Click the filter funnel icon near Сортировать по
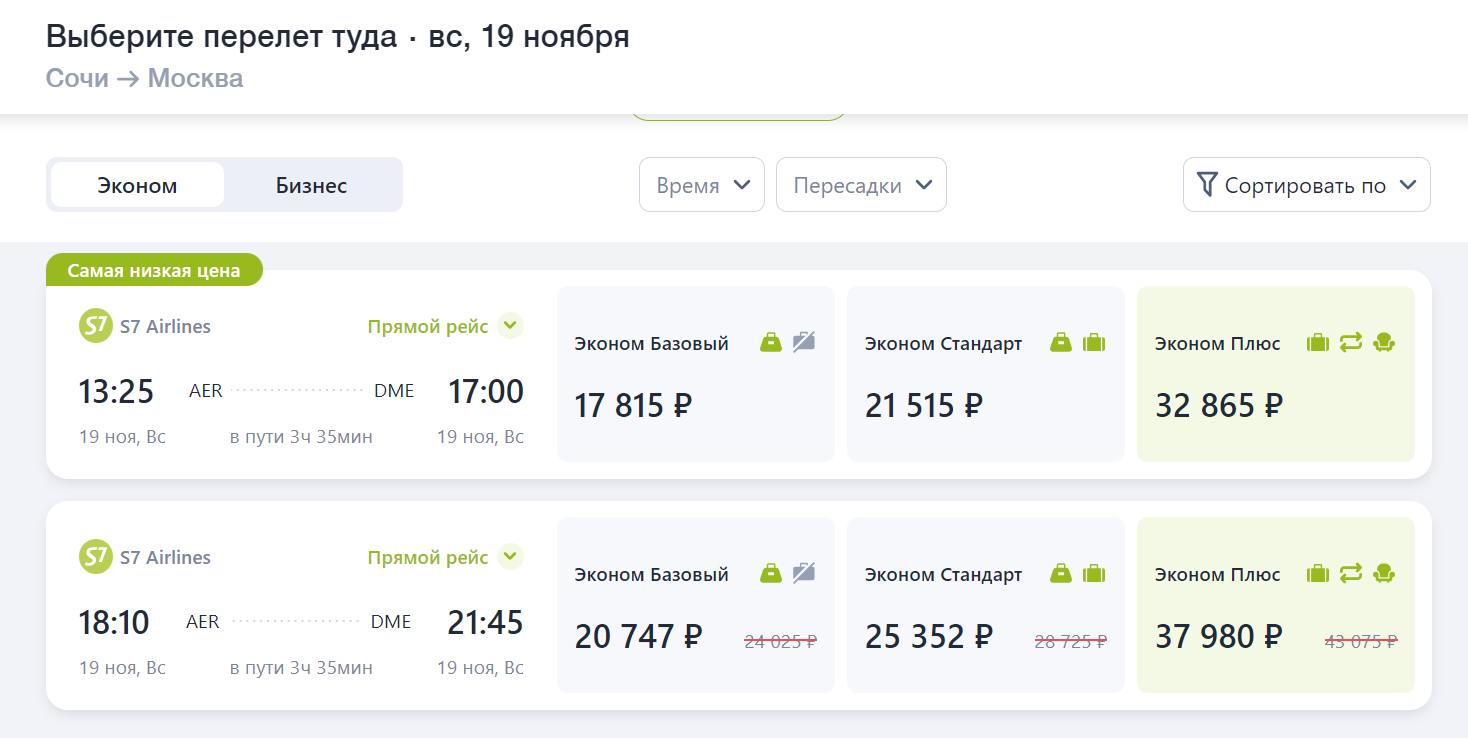Screen dimensions: 1468x738 (1207, 184)
